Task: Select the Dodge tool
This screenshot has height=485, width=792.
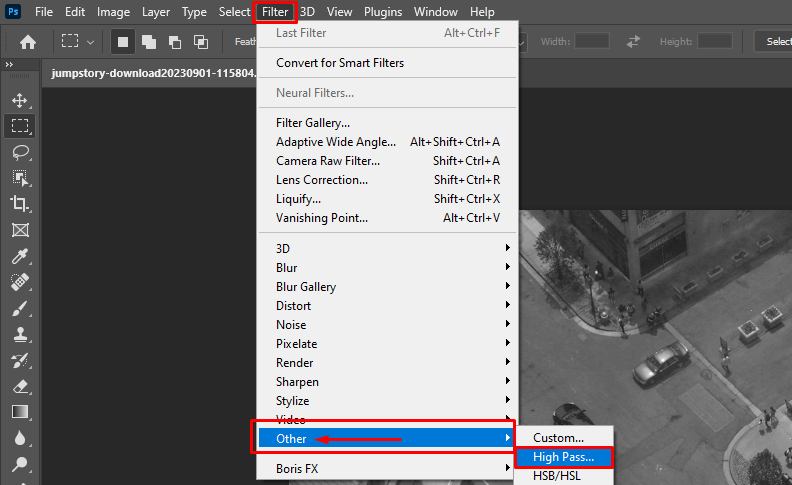Action: (20, 463)
